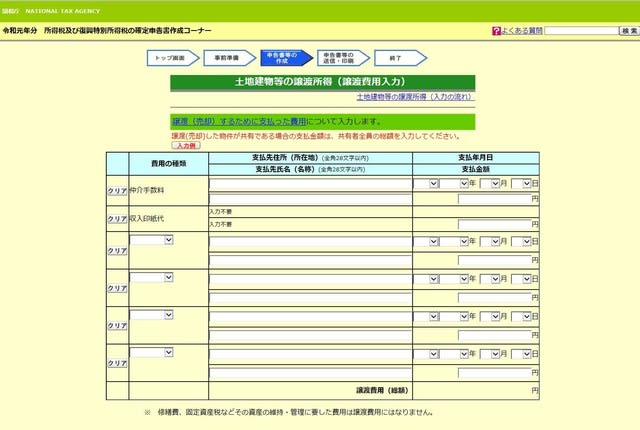Image resolution: width=640 pixels, height=430 pixels.
Task: Click 仲介手数料 payee address field
Action: pyautogui.click(x=310, y=184)
